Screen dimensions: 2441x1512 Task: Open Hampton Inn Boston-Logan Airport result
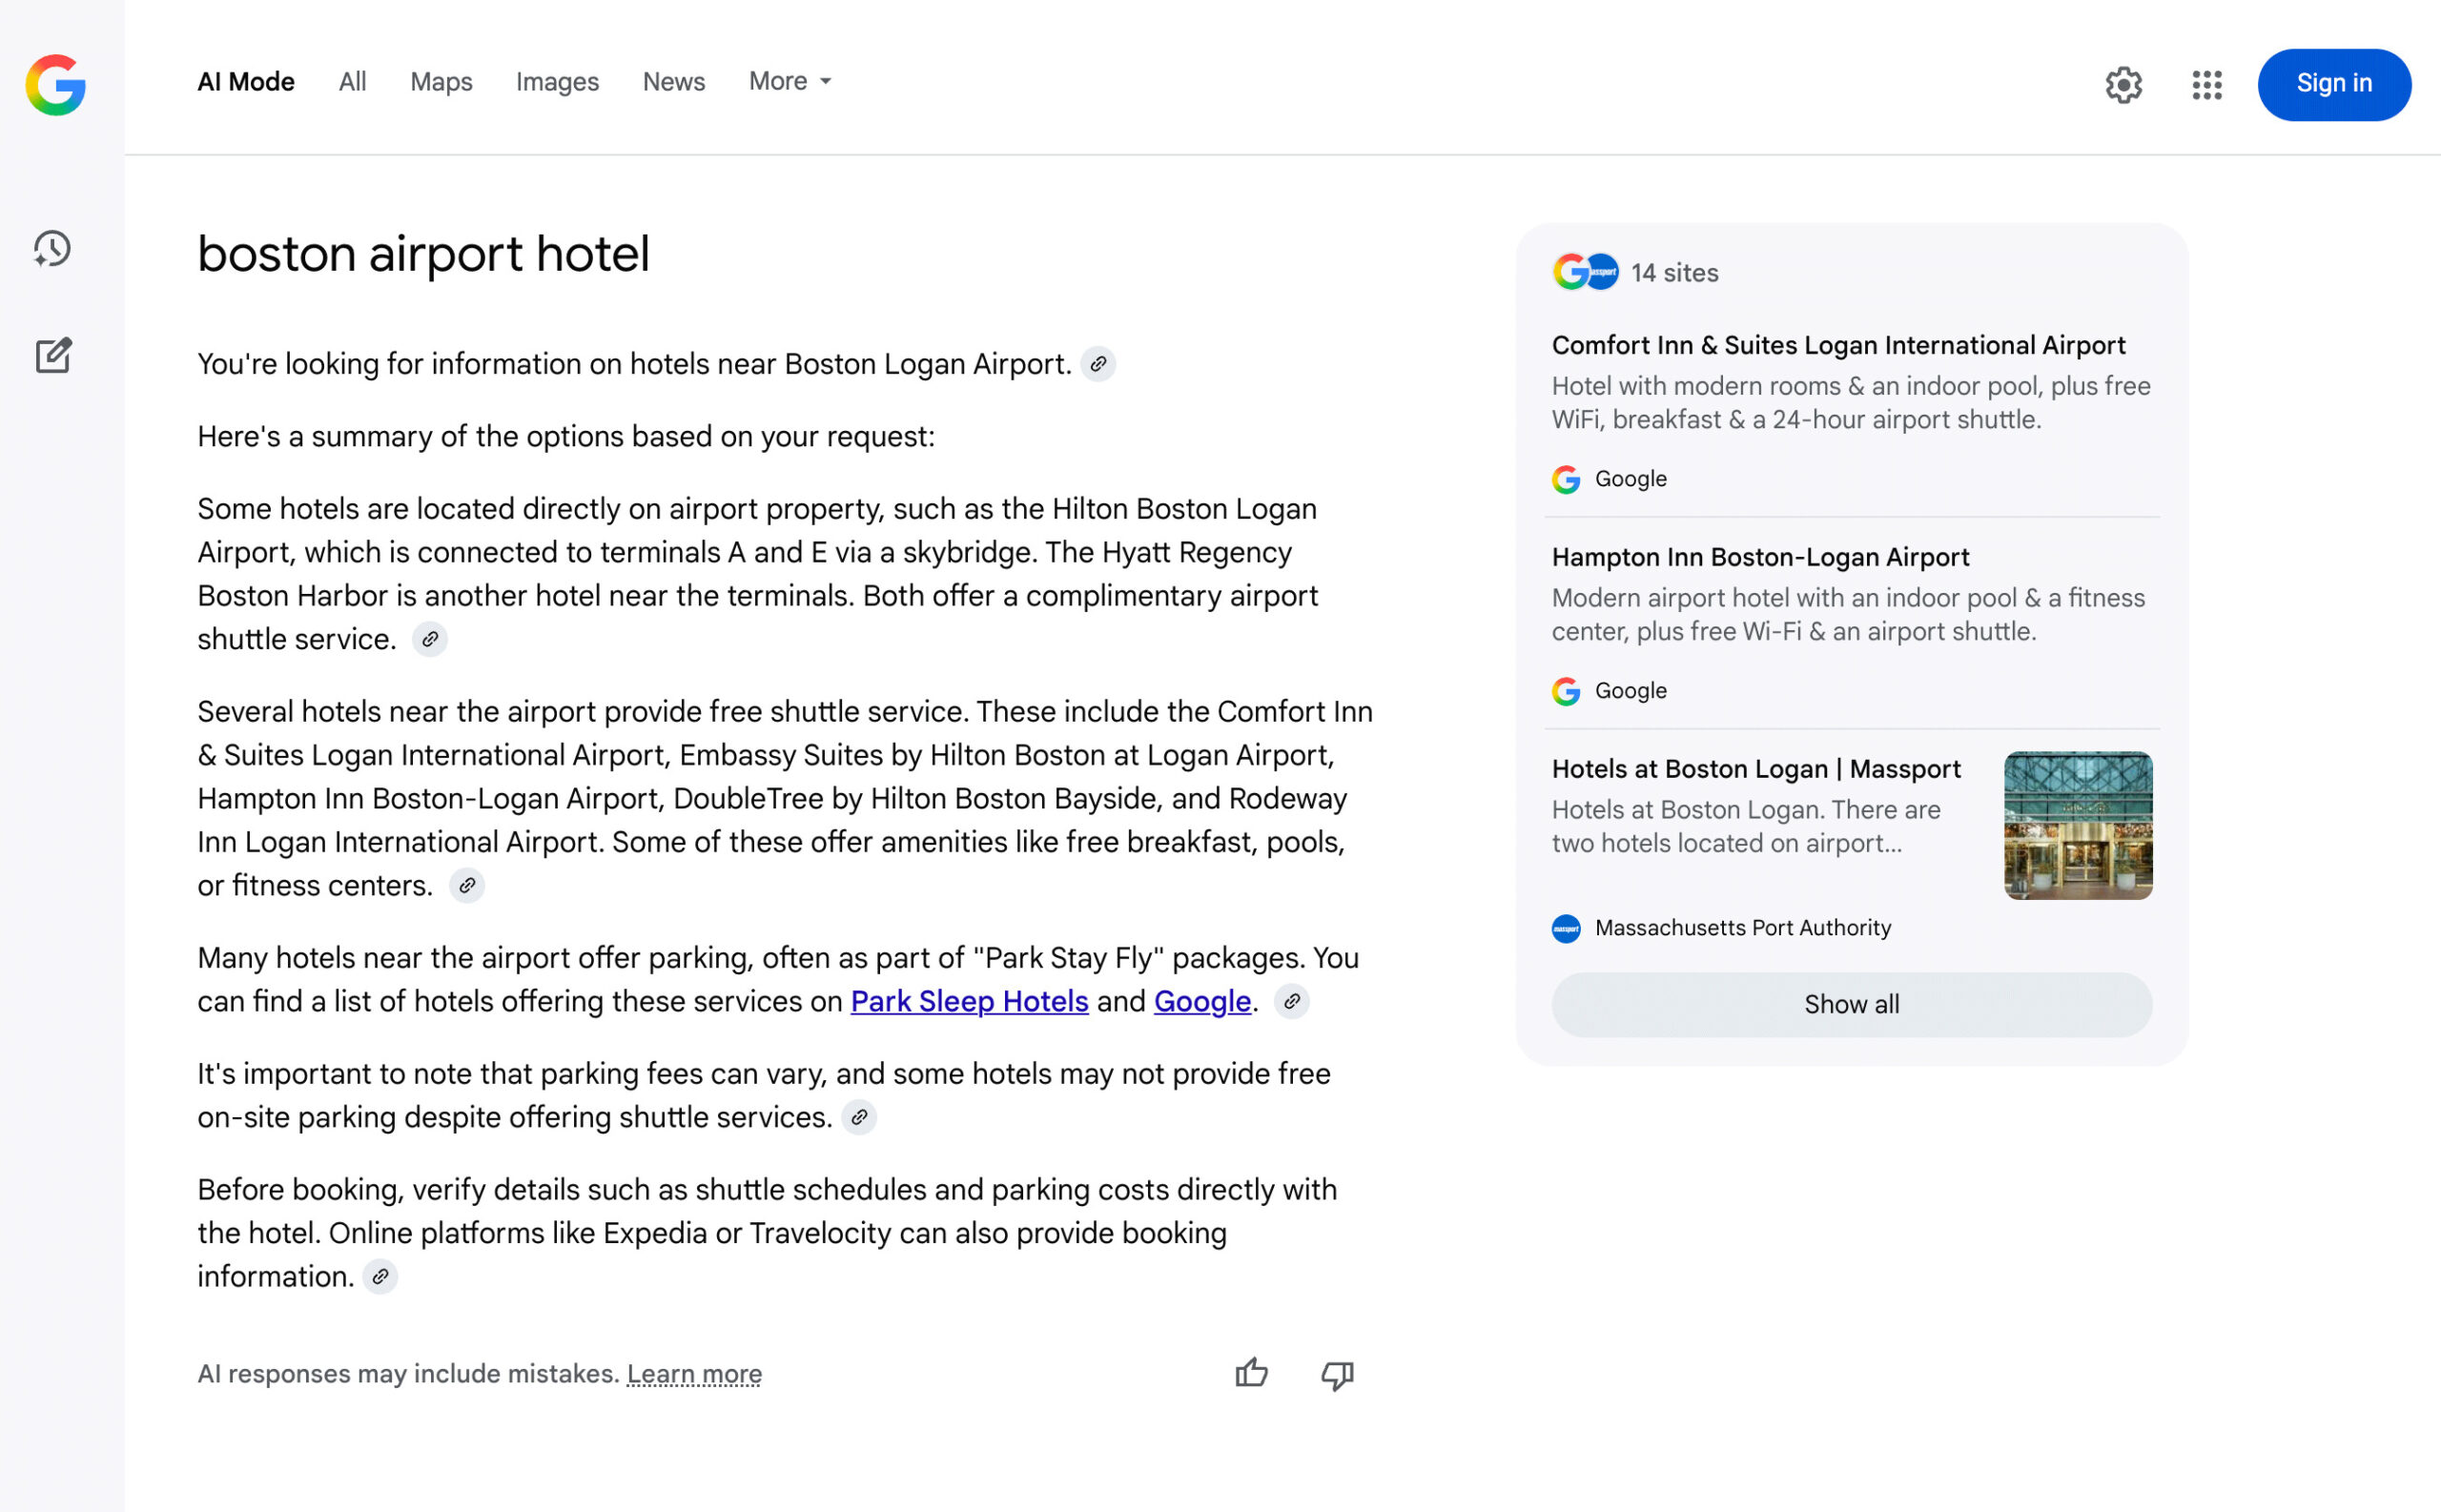(x=1760, y=558)
